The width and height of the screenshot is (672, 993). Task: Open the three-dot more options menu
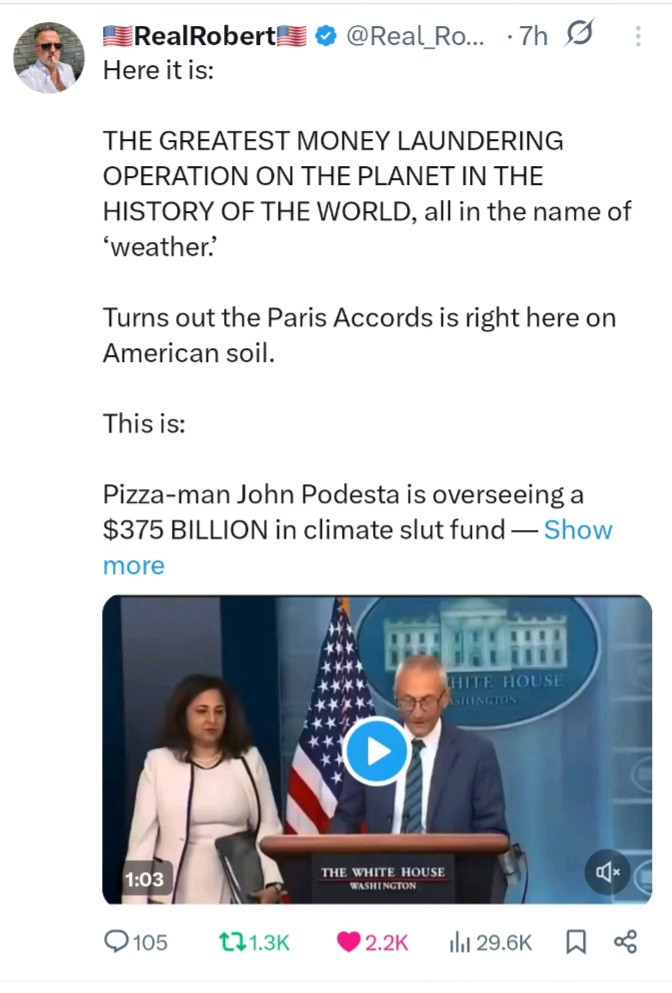[639, 37]
